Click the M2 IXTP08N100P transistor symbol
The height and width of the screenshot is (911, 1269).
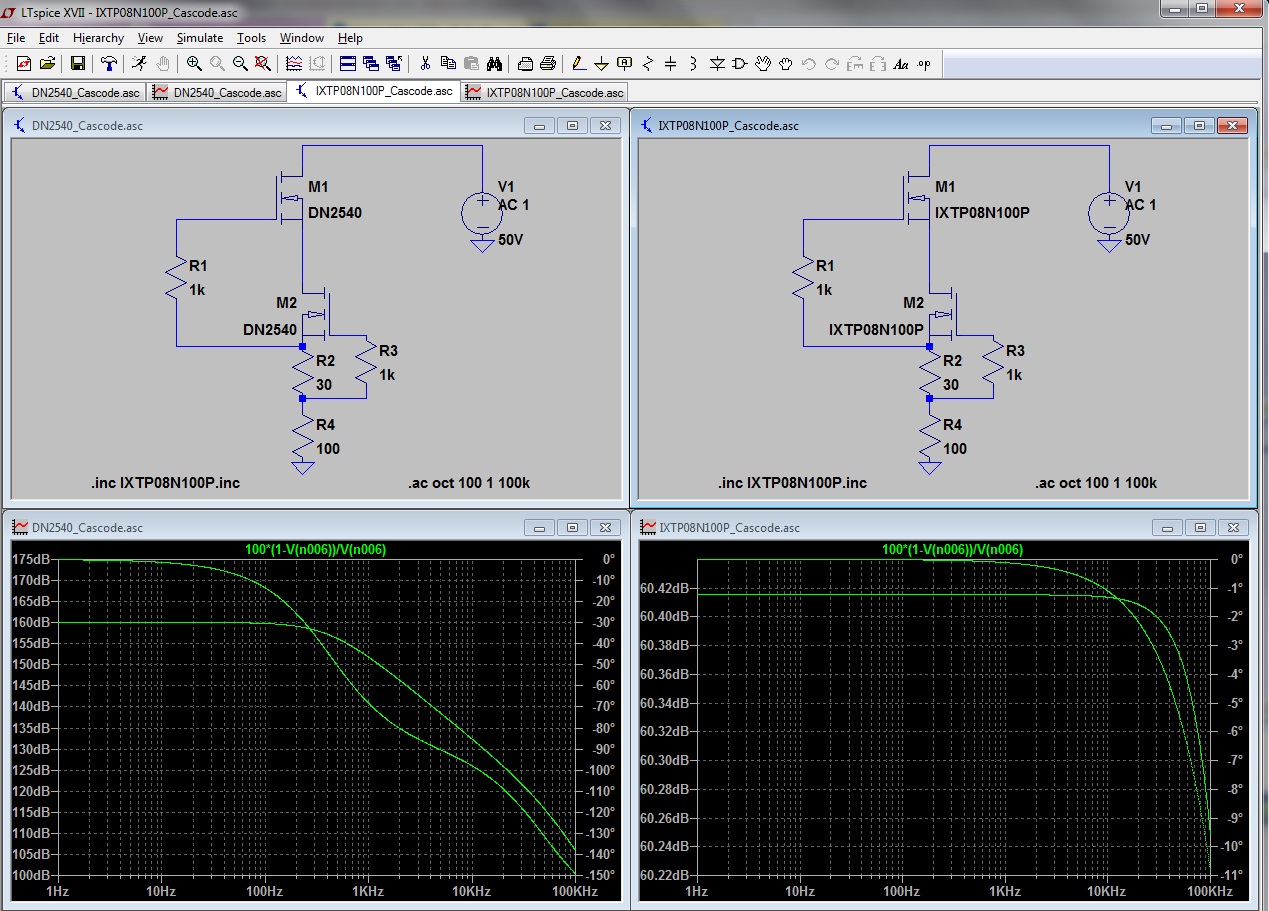tap(944, 316)
